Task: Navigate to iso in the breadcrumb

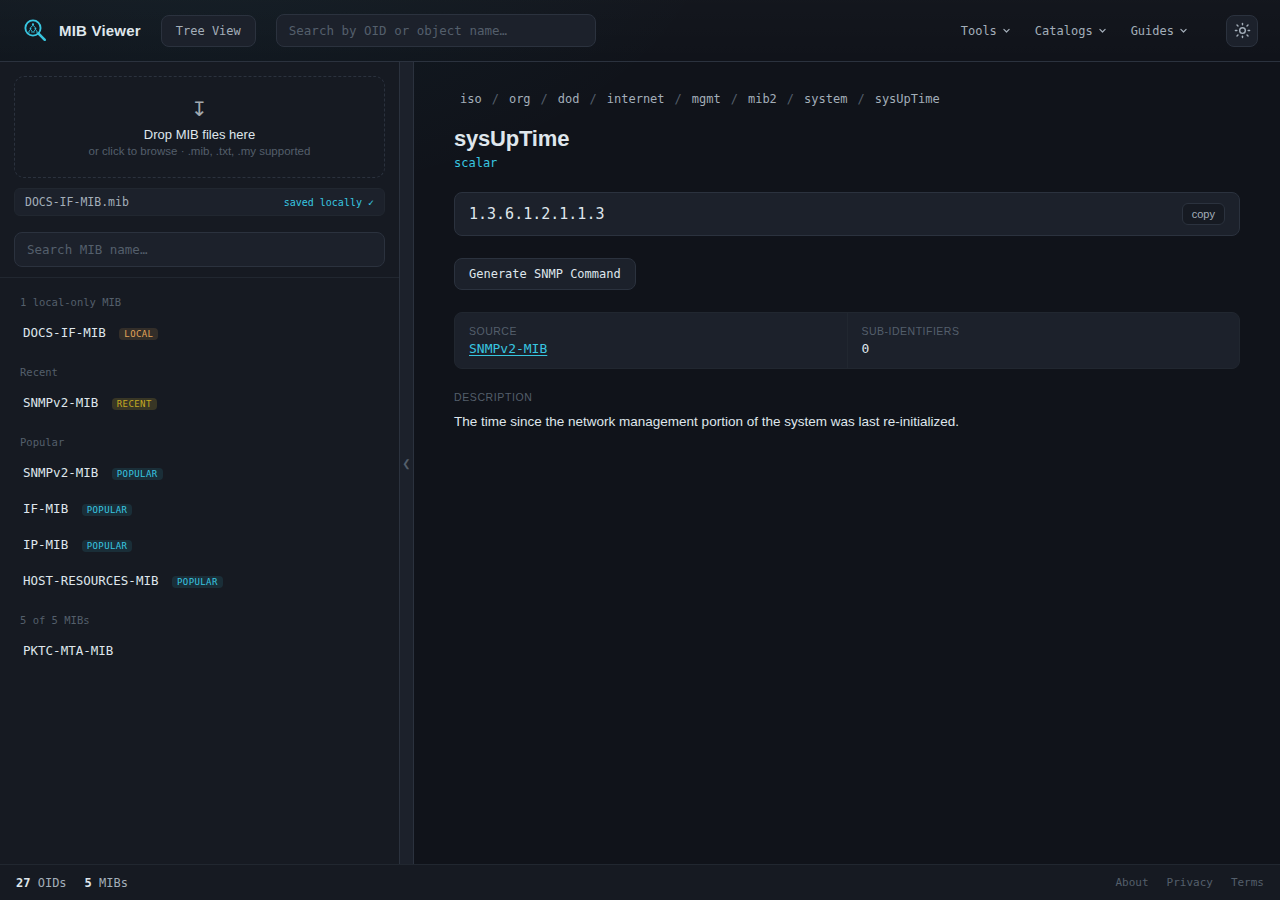Action: (471, 99)
